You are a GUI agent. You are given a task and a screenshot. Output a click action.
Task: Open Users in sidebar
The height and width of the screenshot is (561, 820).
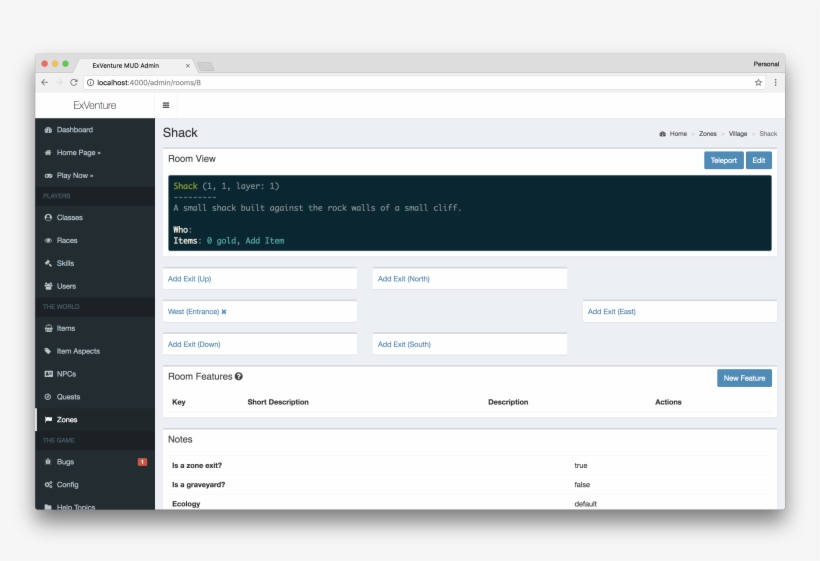95,286
